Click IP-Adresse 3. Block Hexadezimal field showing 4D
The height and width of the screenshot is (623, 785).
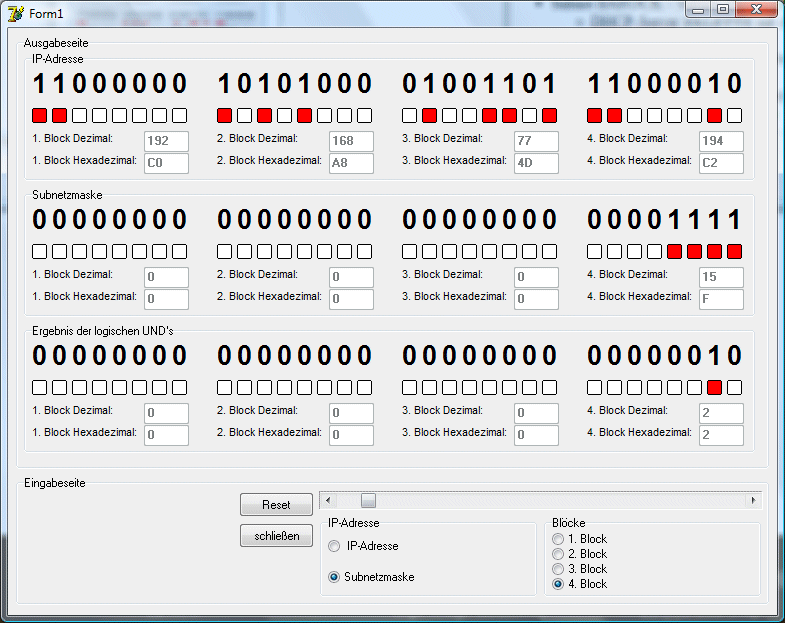pos(536,163)
